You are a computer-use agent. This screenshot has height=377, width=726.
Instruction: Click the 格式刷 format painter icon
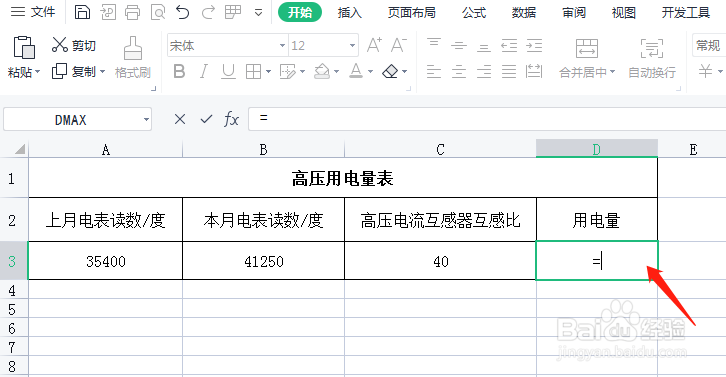click(132, 48)
